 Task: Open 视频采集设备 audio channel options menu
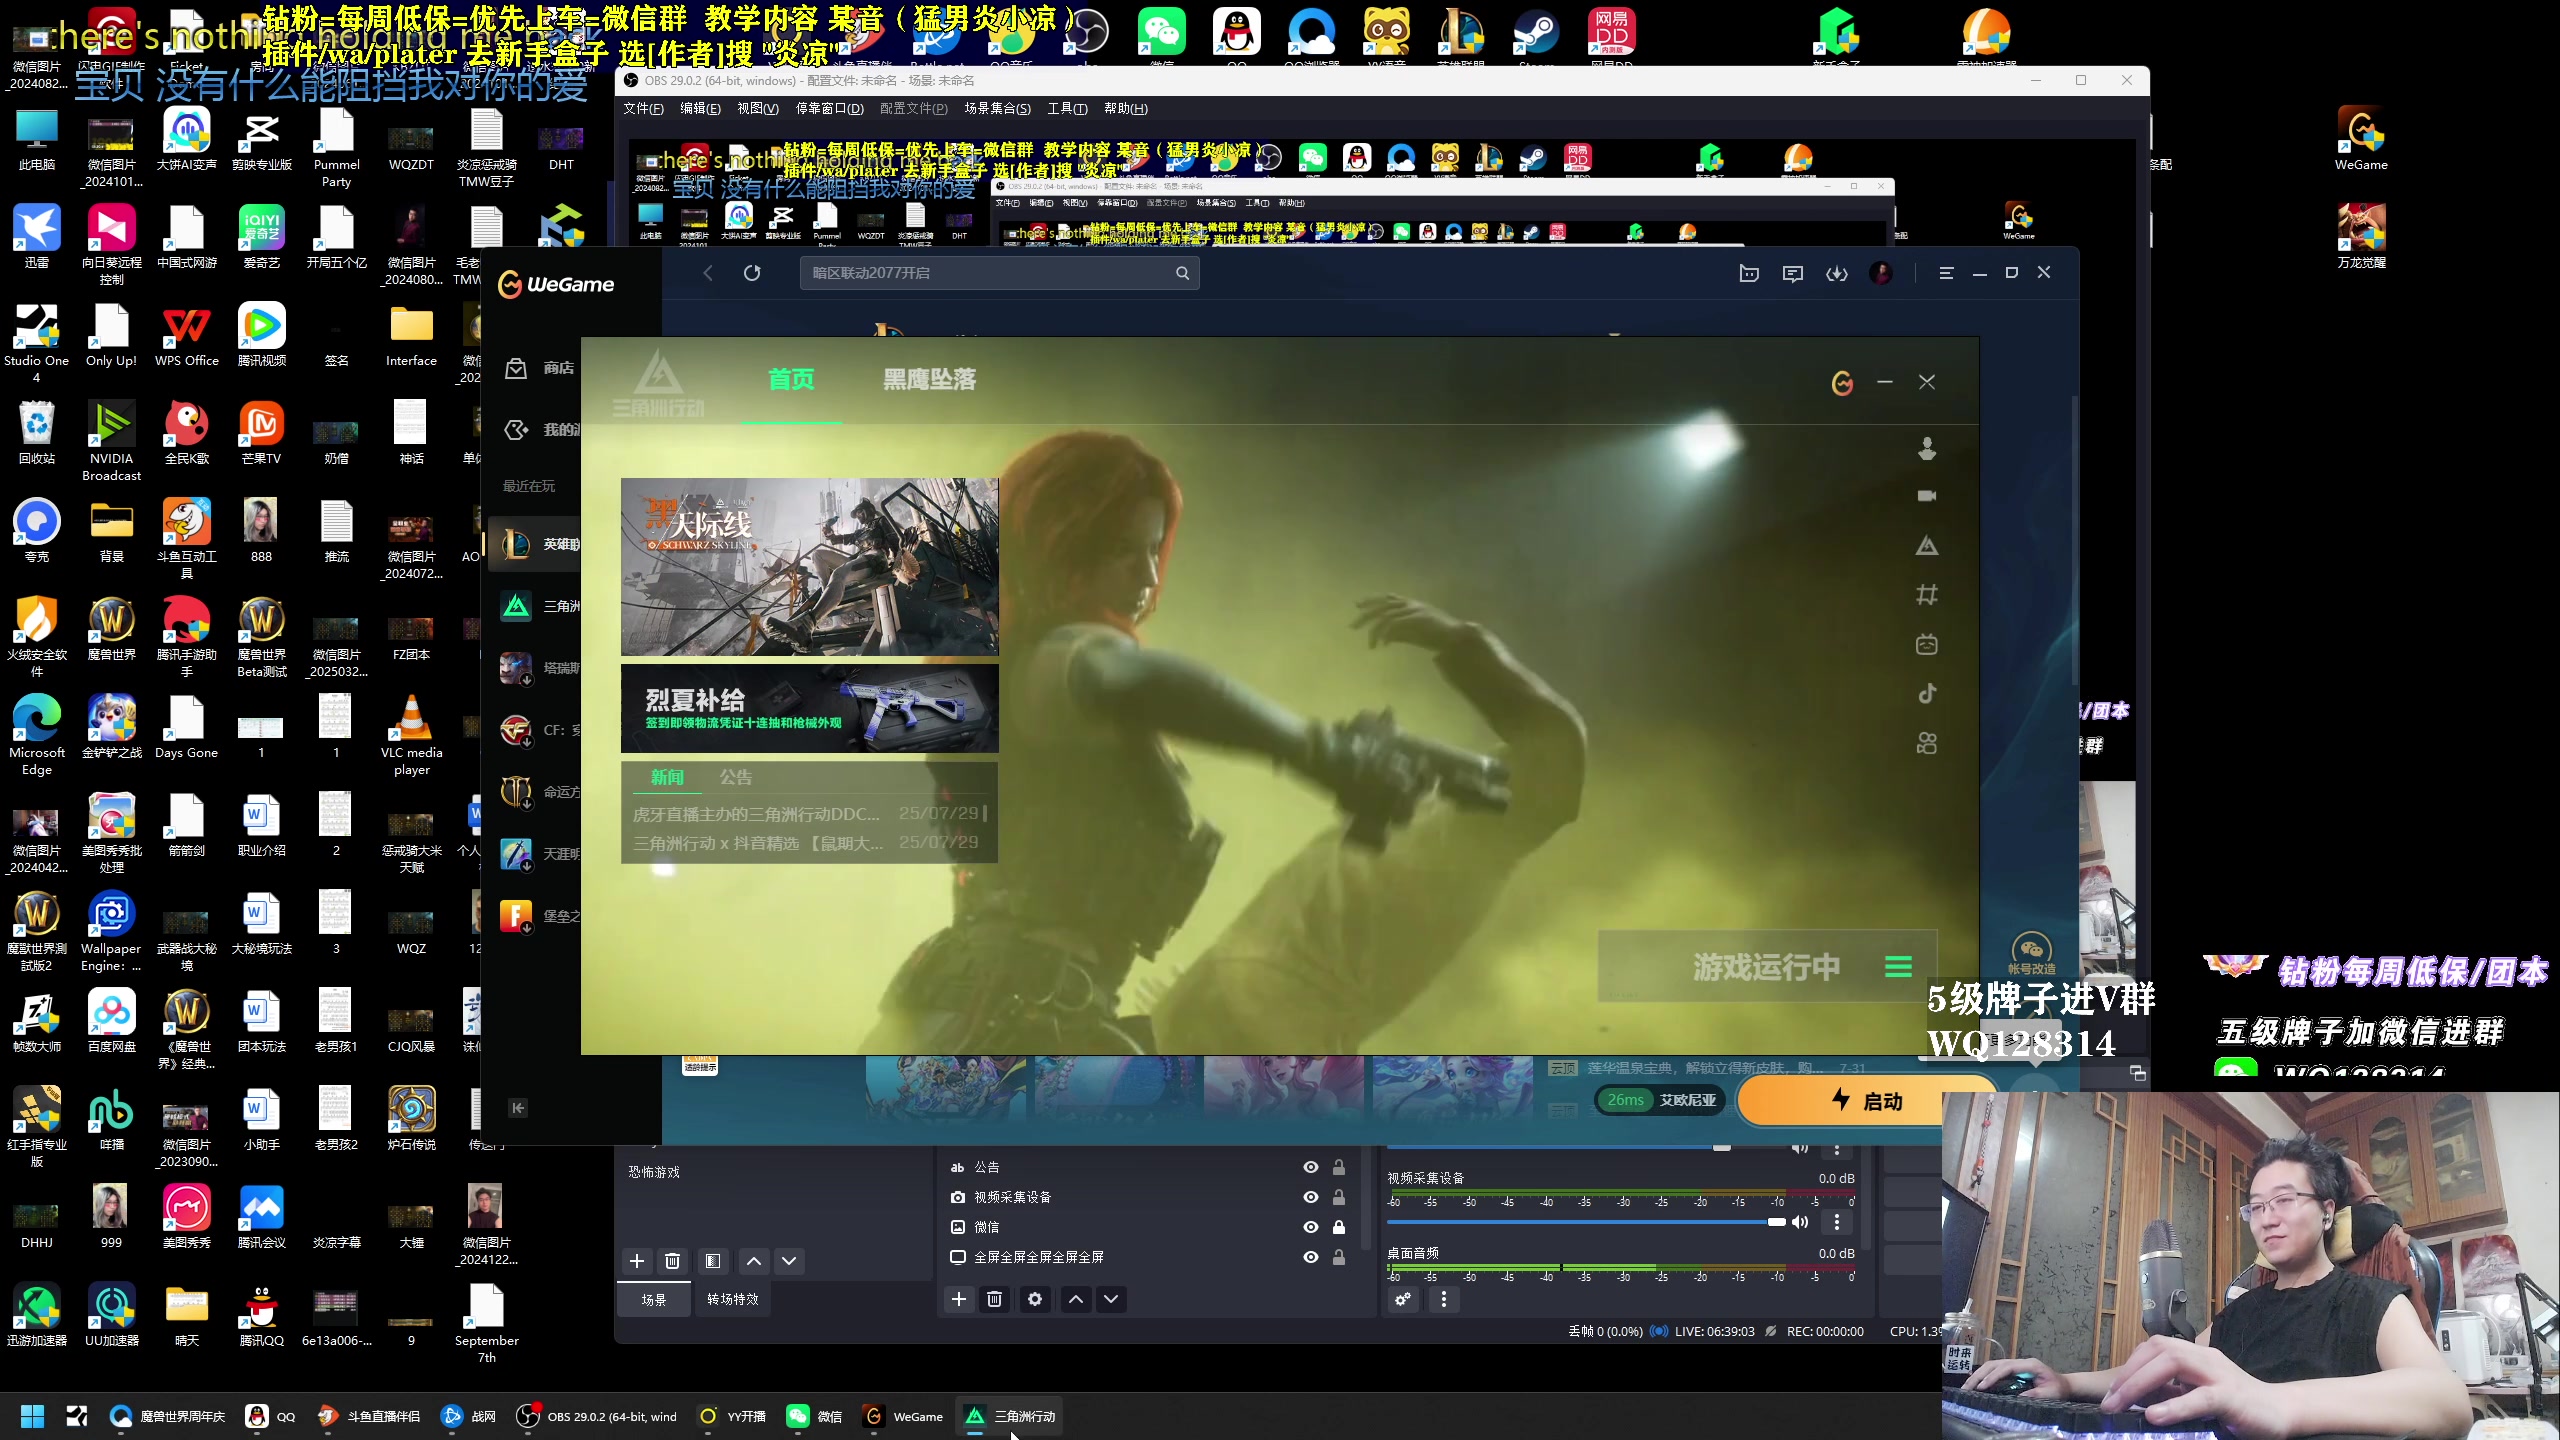tap(1837, 1222)
